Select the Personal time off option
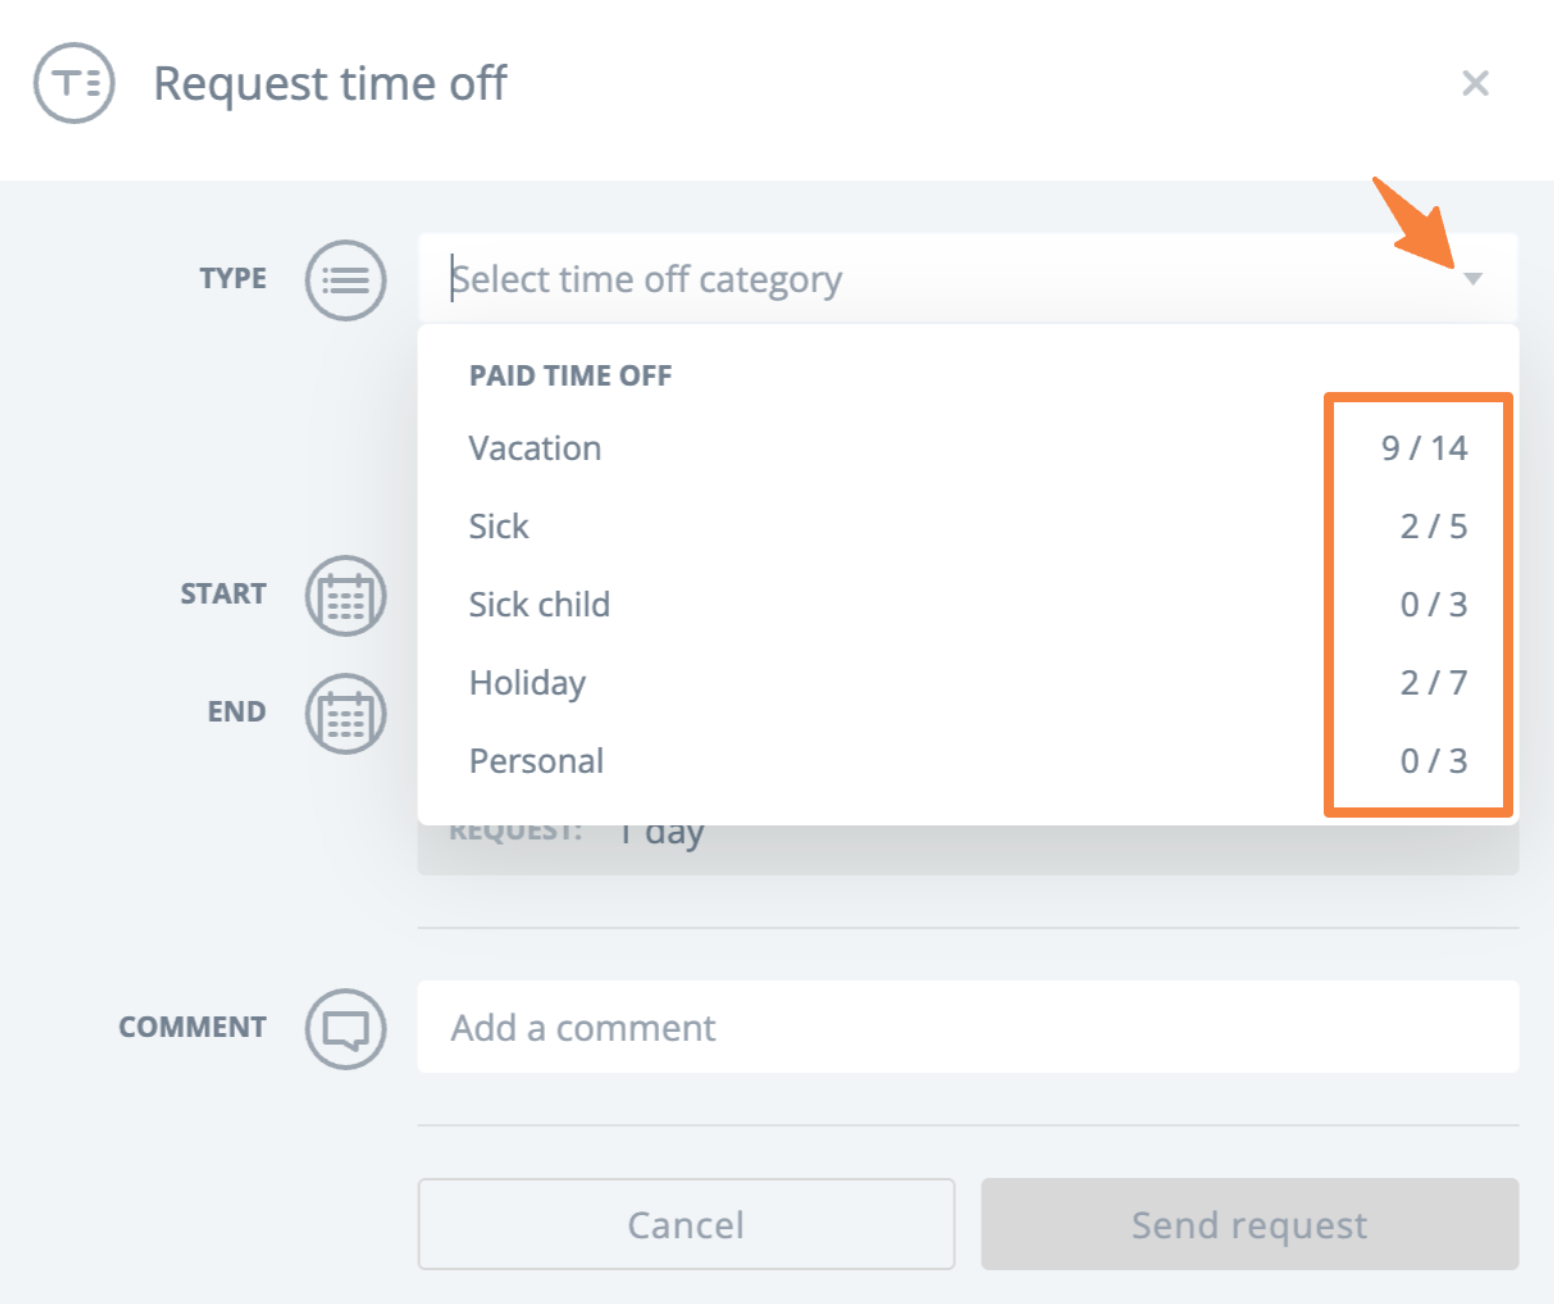The width and height of the screenshot is (1554, 1304). 536,761
